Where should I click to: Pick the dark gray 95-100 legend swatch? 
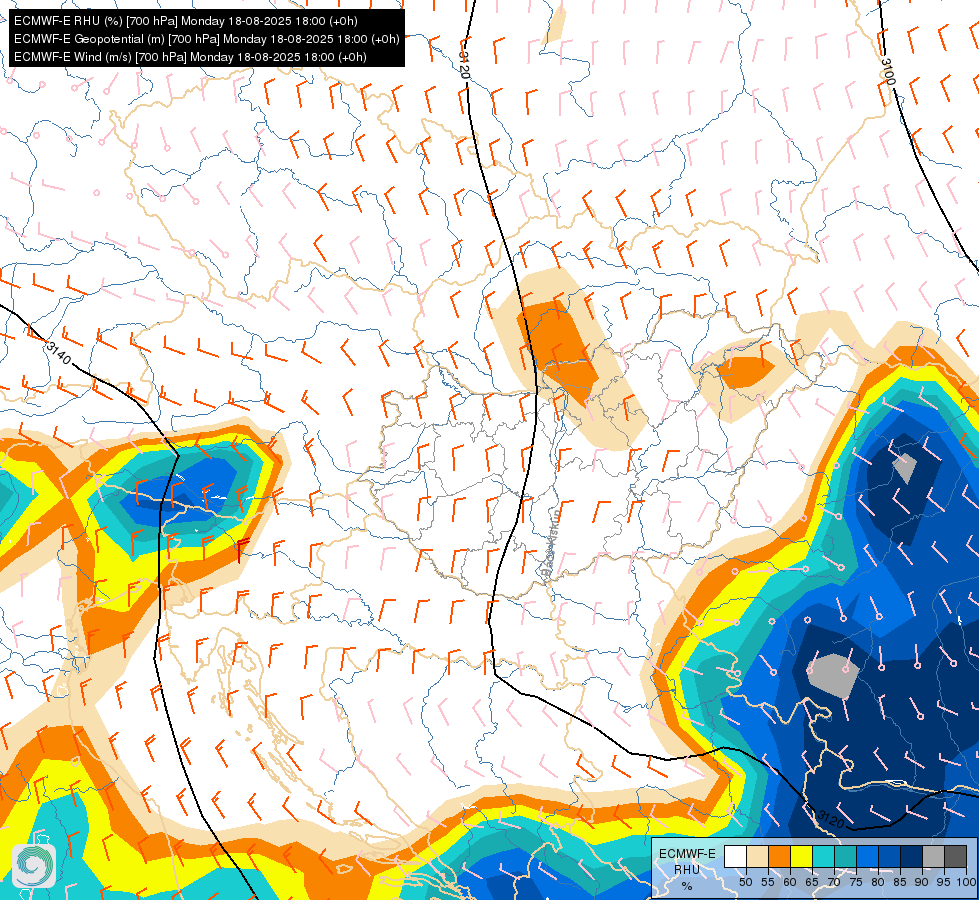955,856
